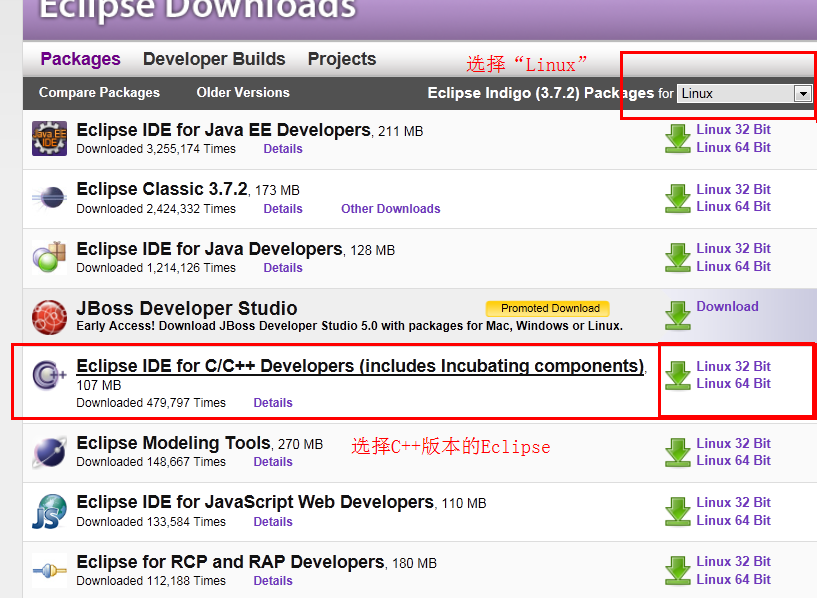817x598 pixels.
Task: Open the Packages tab
Action: 80,59
